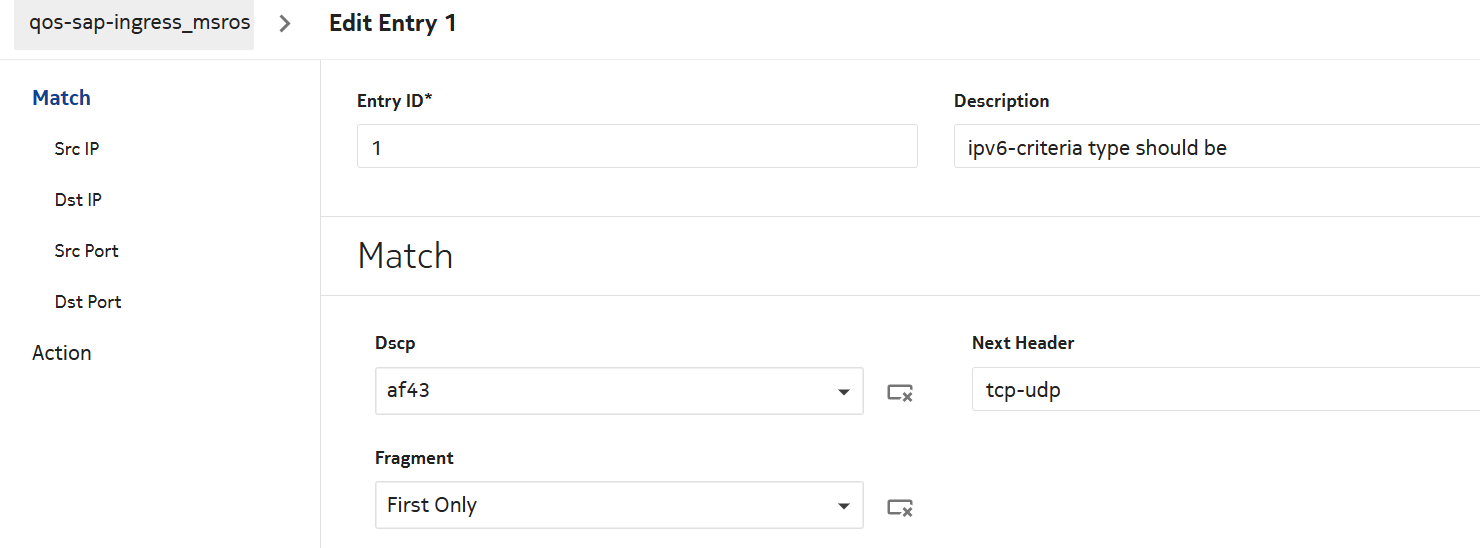This screenshot has width=1480, height=548.
Task: Click the large Match section heading
Action: point(405,256)
